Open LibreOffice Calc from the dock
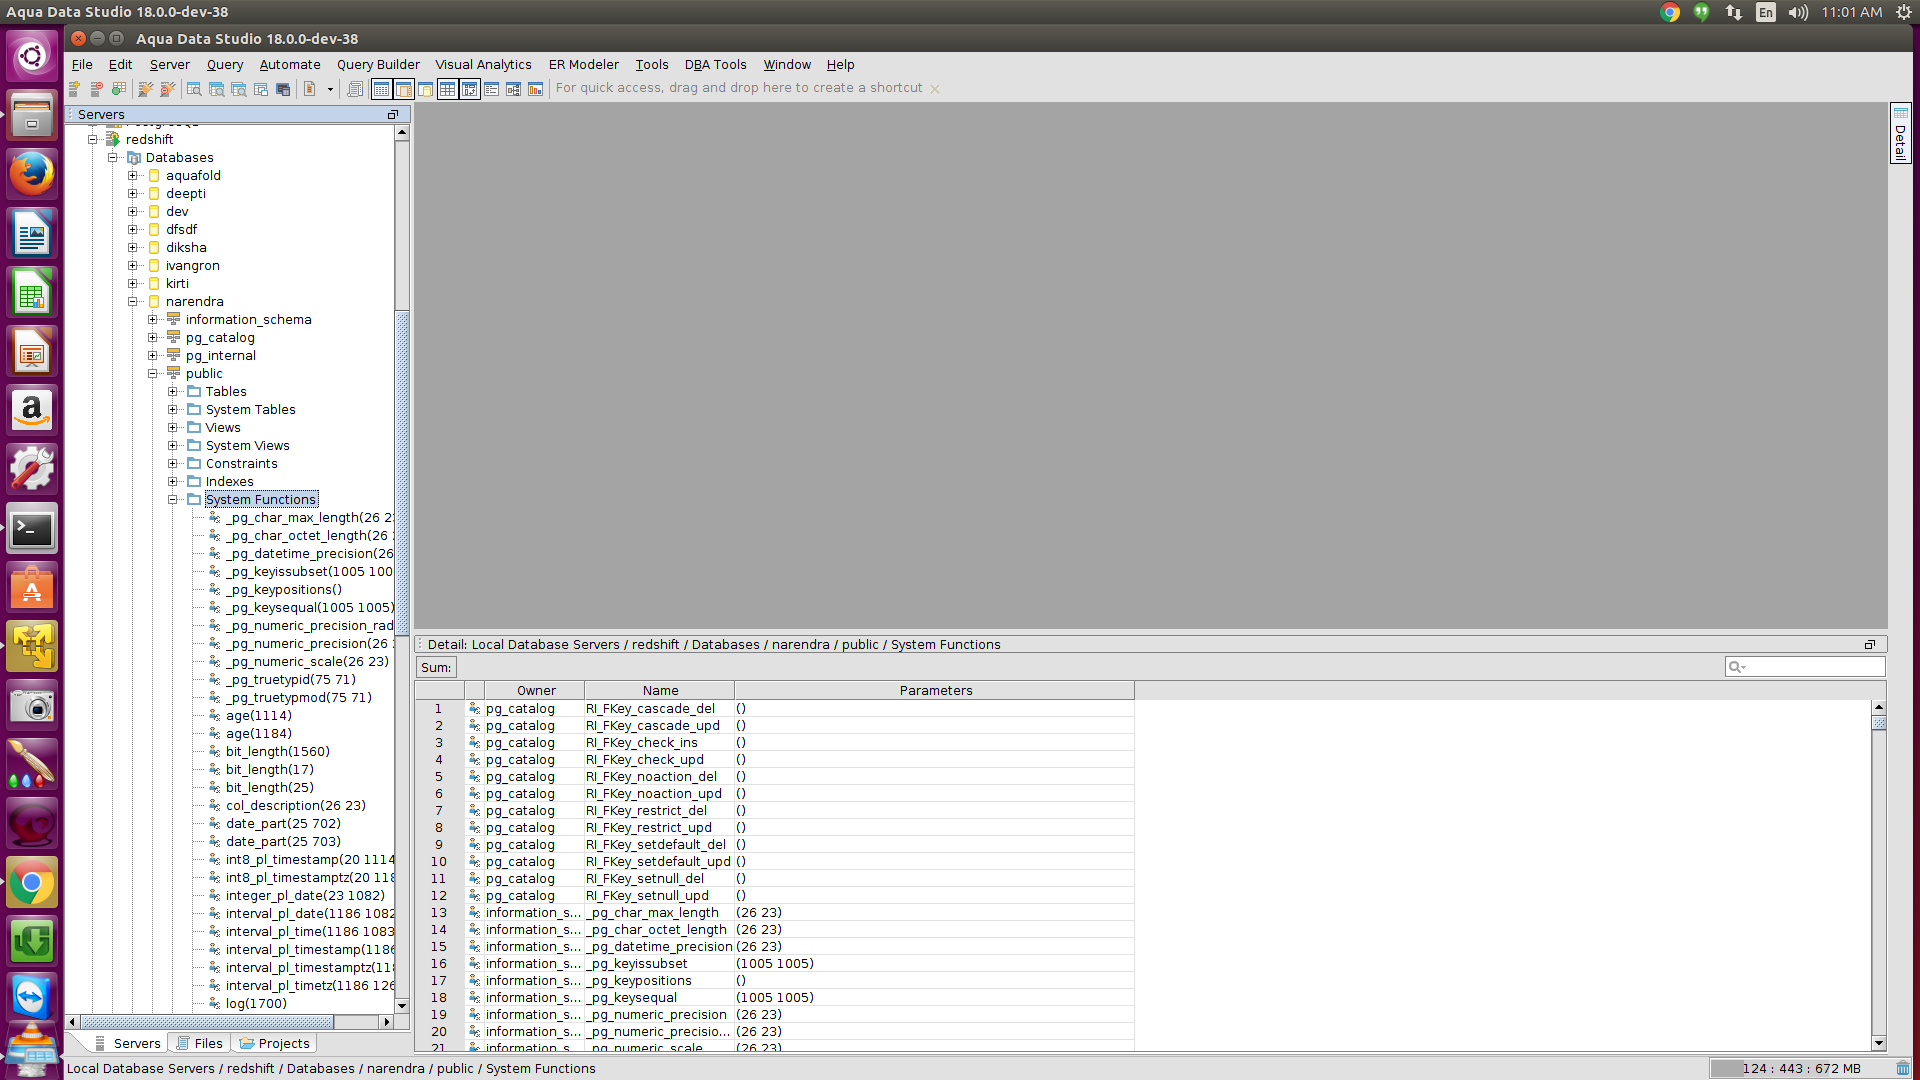1920x1080 pixels. [x=32, y=293]
